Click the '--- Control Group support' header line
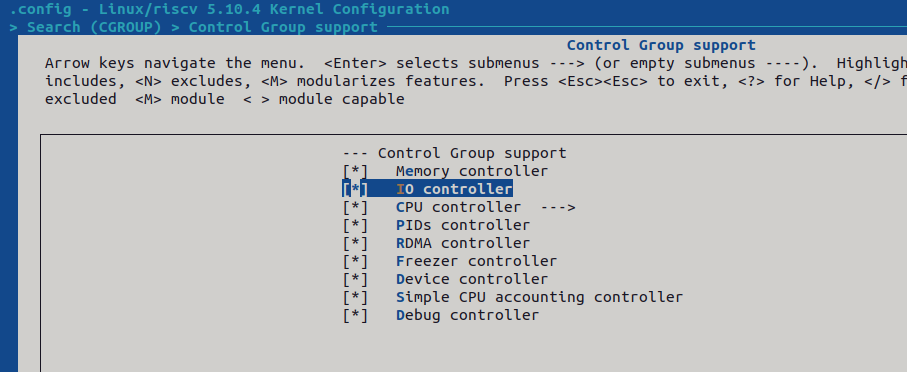907x372 pixels. pyautogui.click(x=454, y=153)
